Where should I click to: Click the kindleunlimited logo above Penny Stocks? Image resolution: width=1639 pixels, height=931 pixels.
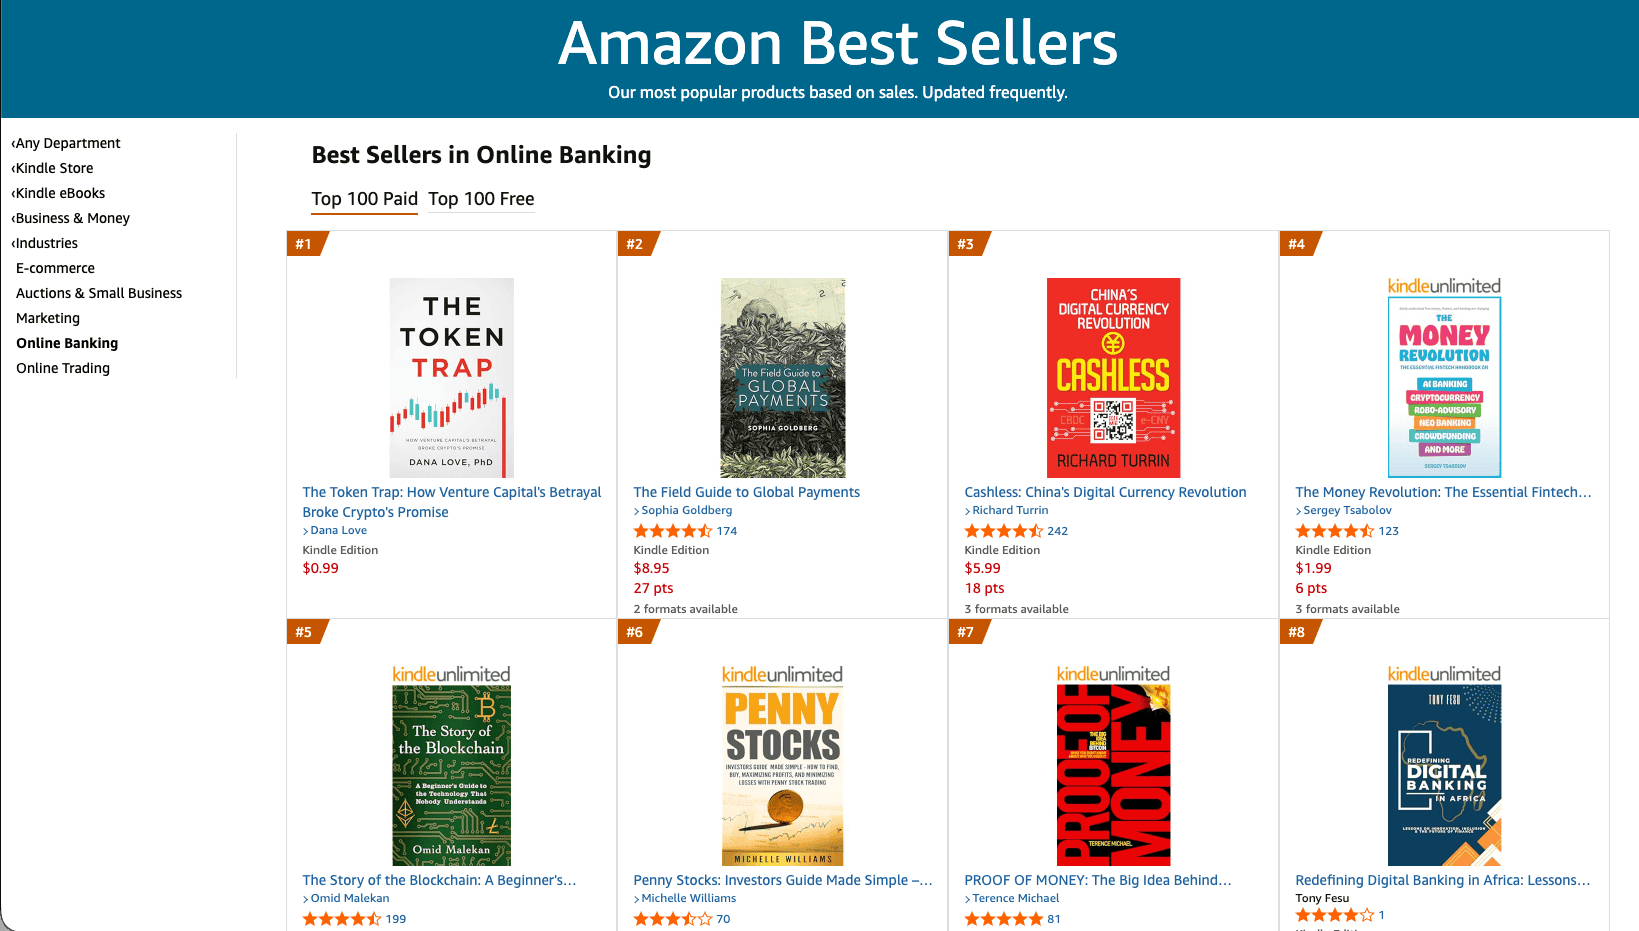tap(781, 674)
